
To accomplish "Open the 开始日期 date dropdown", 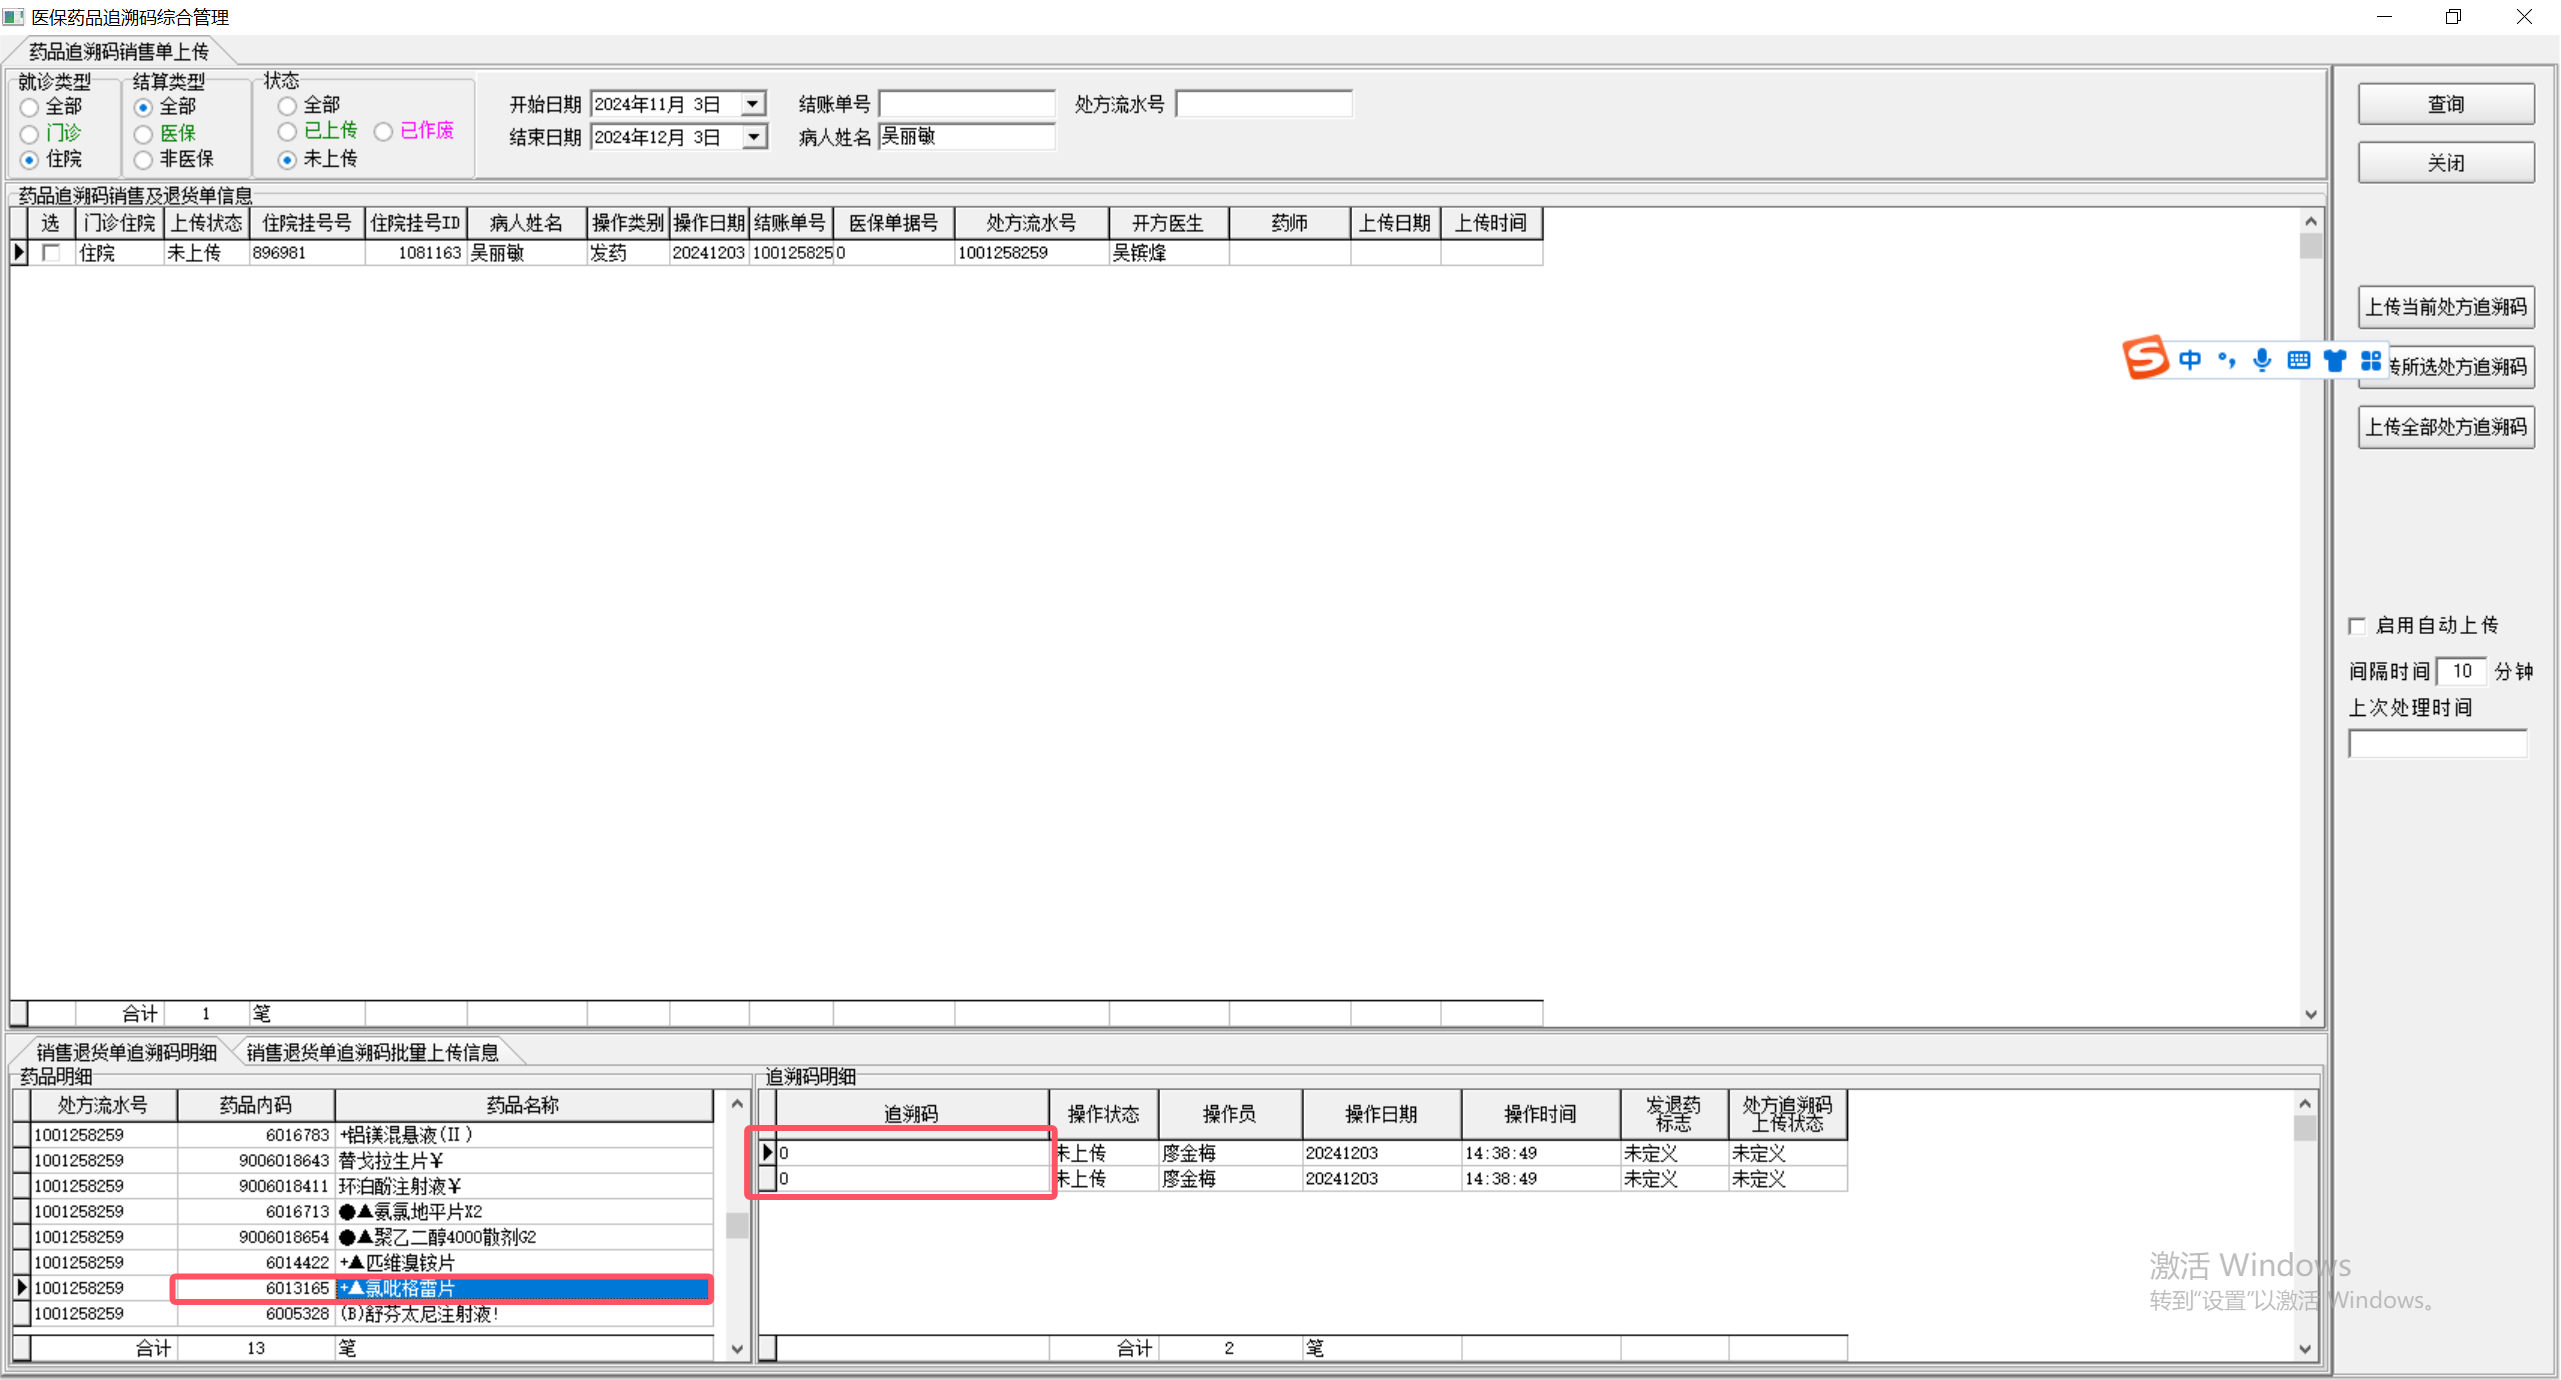I will 753,104.
